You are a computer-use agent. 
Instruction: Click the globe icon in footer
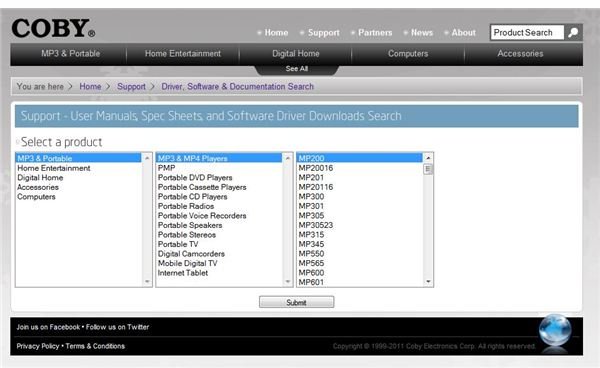(555, 331)
